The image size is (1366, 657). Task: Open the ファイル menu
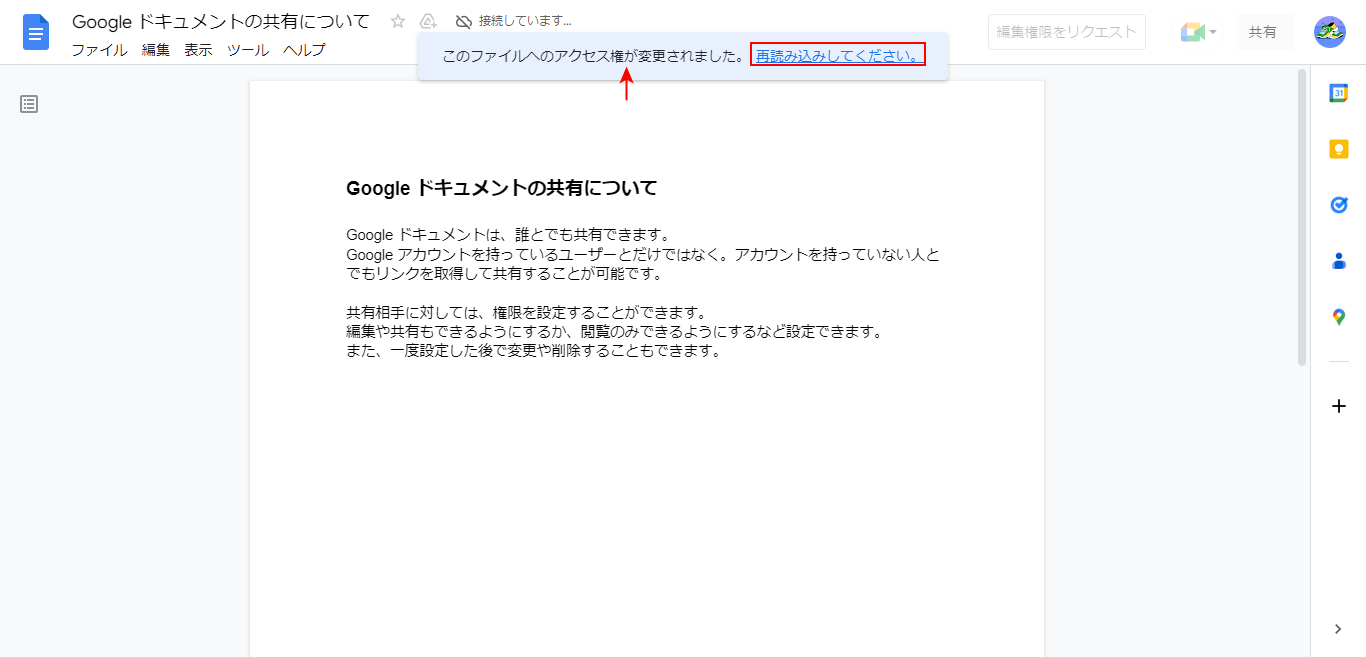(x=99, y=50)
